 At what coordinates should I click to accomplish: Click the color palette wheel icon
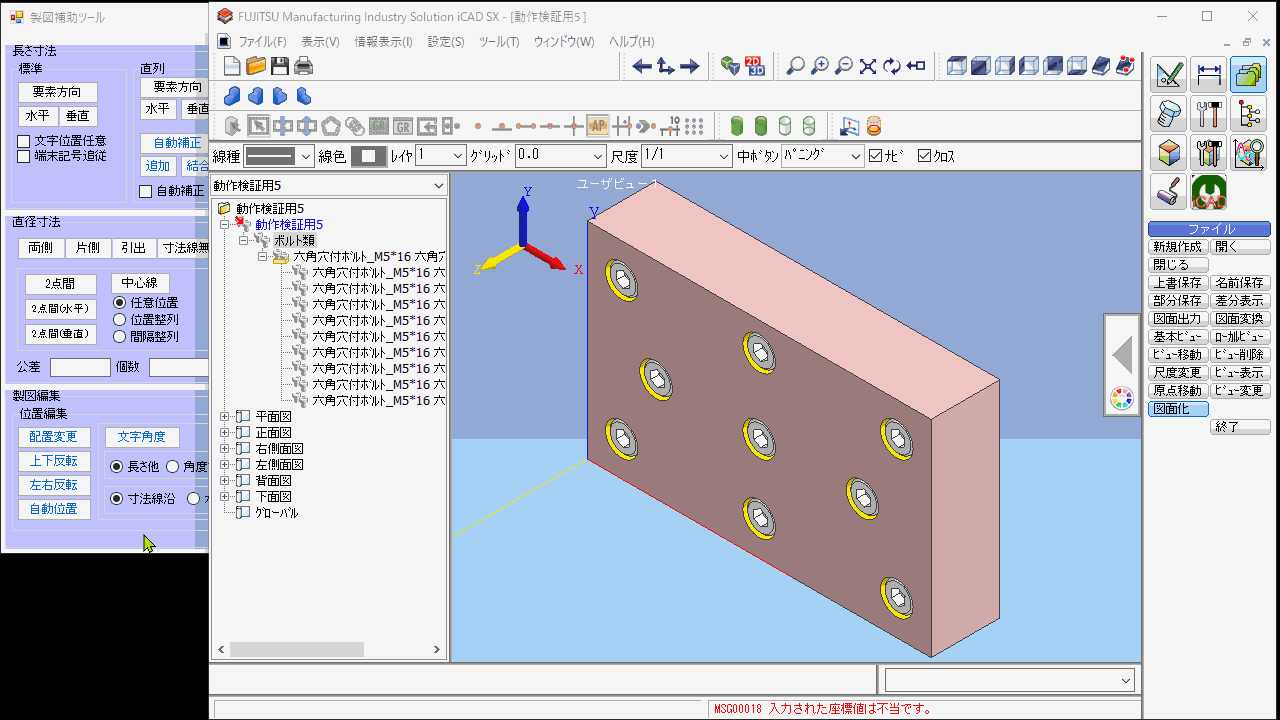1122,399
